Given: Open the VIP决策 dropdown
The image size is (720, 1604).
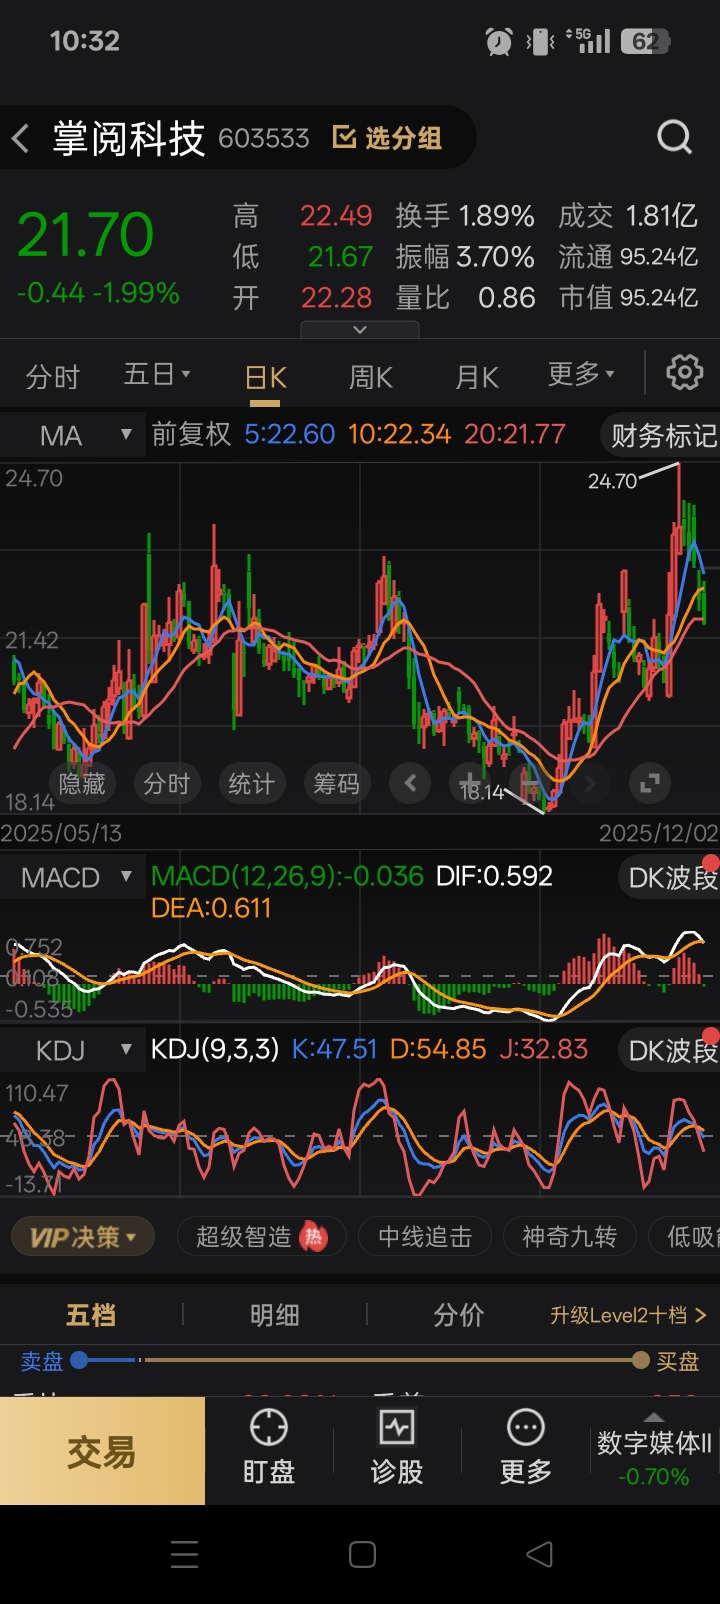Looking at the screenshot, I should click(x=82, y=1237).
